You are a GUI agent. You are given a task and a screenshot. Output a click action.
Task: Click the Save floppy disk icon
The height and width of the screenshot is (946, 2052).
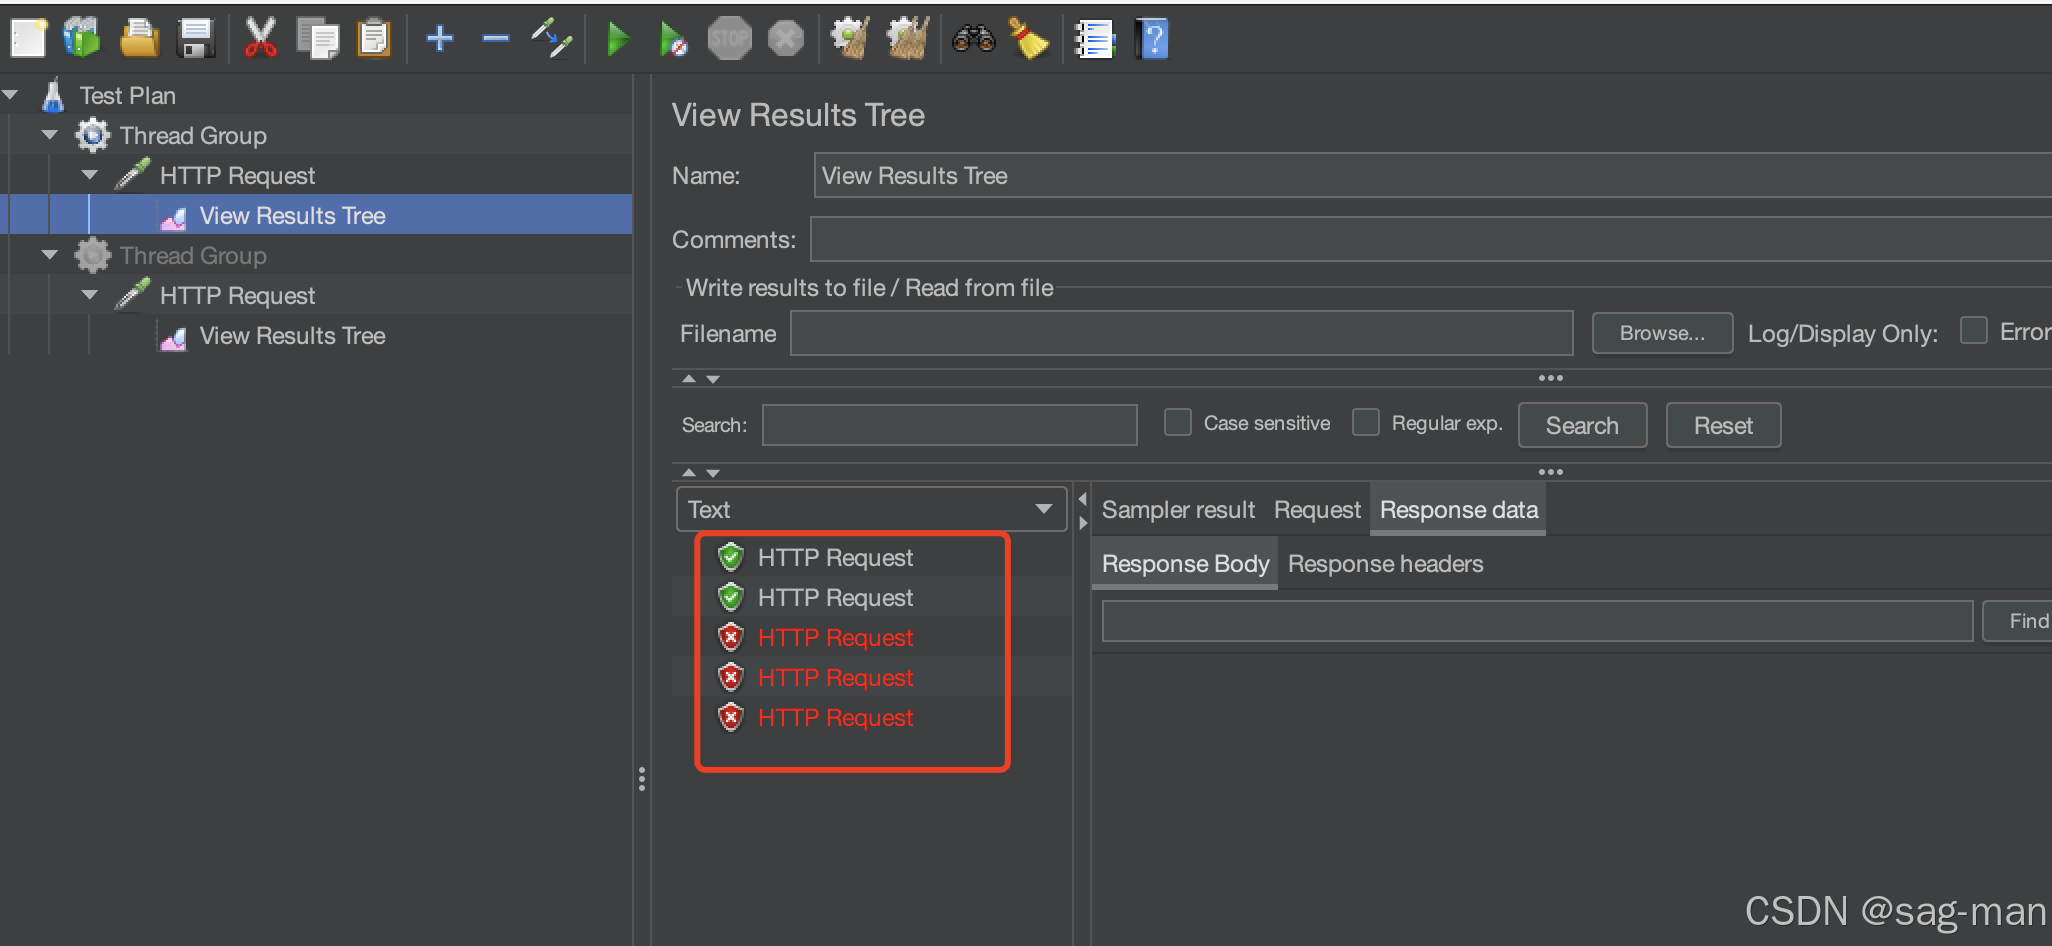(x=196, y=39)
